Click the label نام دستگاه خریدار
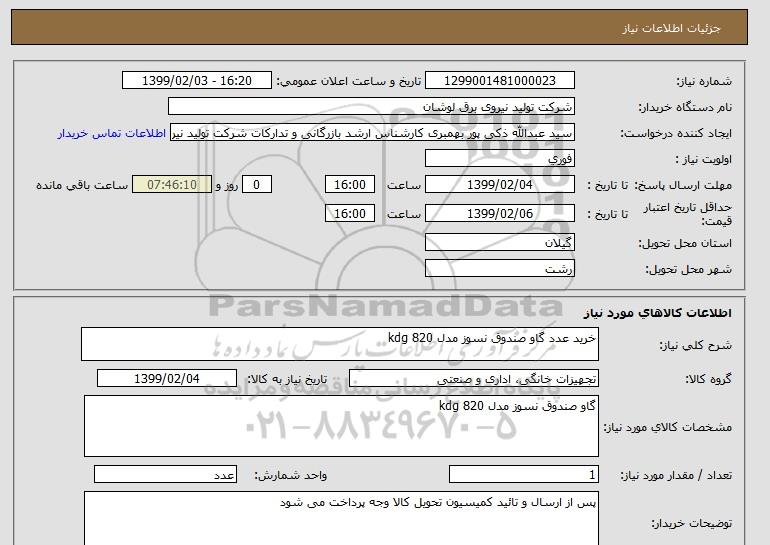770x545 pixels. point(685,108)
